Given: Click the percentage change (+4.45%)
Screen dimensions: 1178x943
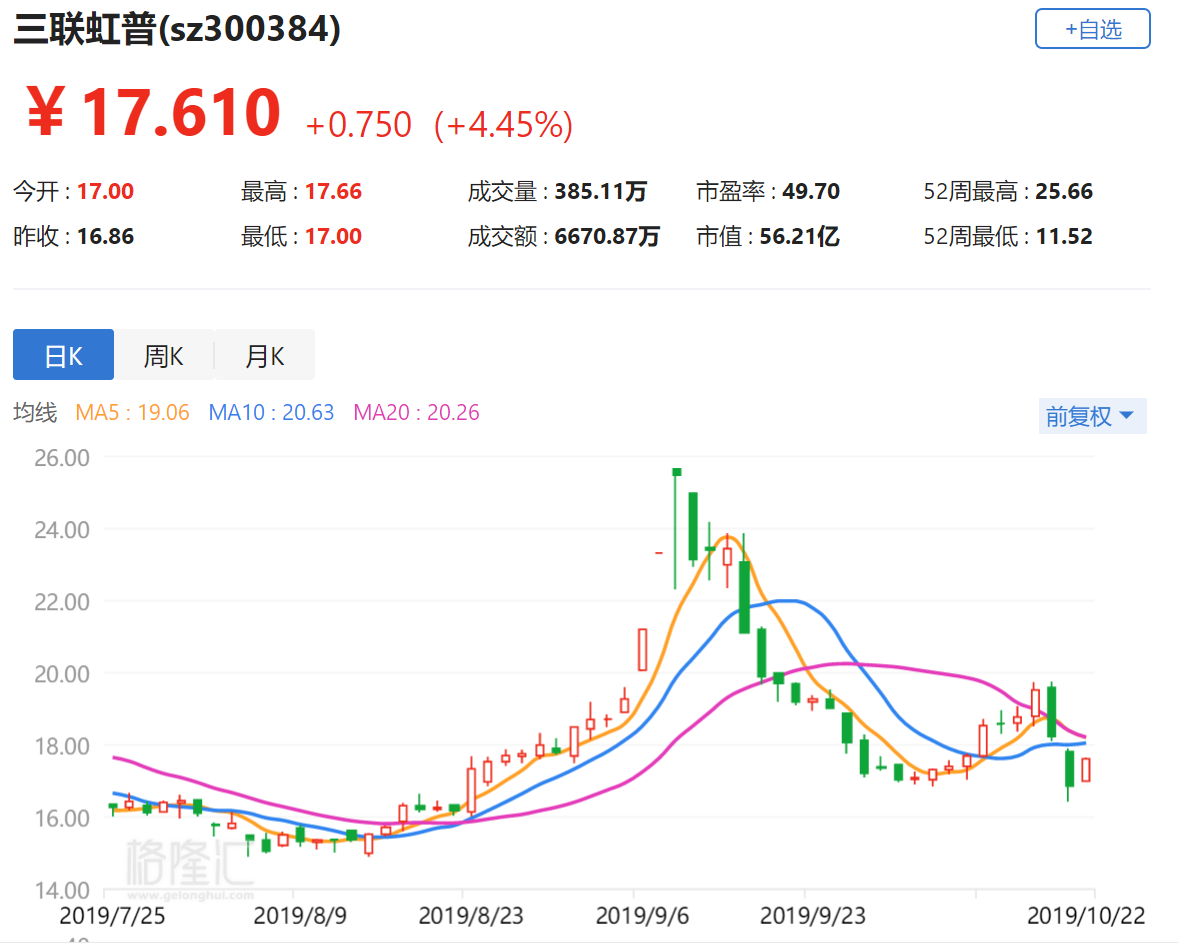Looking at the screenshot, I should point(503,125).
